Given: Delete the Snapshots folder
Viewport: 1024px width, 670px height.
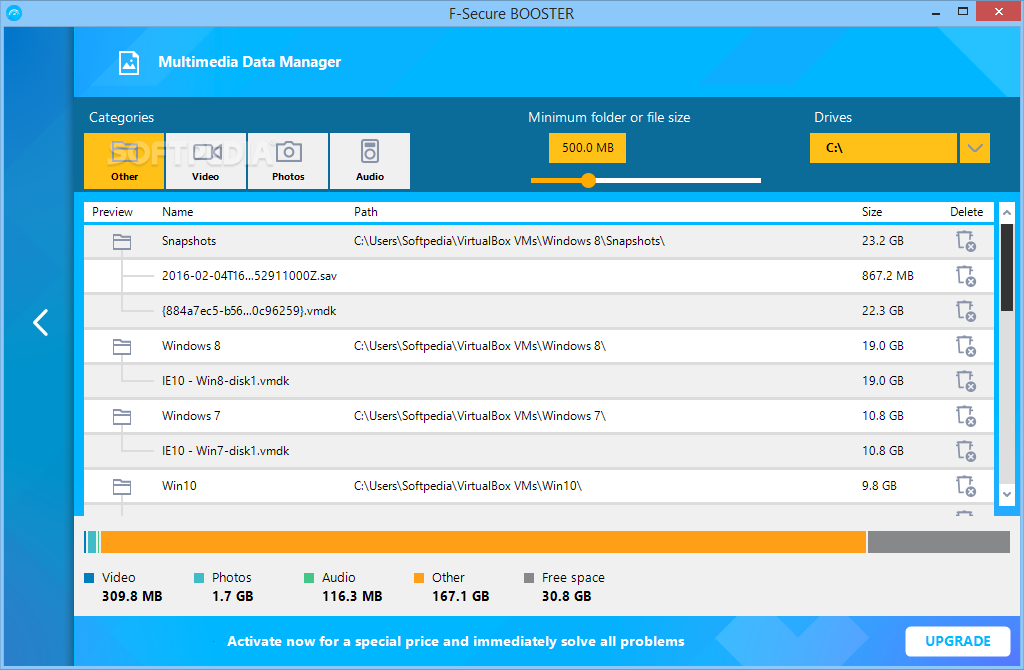Looking at the screenshot, I should point(966,241).
